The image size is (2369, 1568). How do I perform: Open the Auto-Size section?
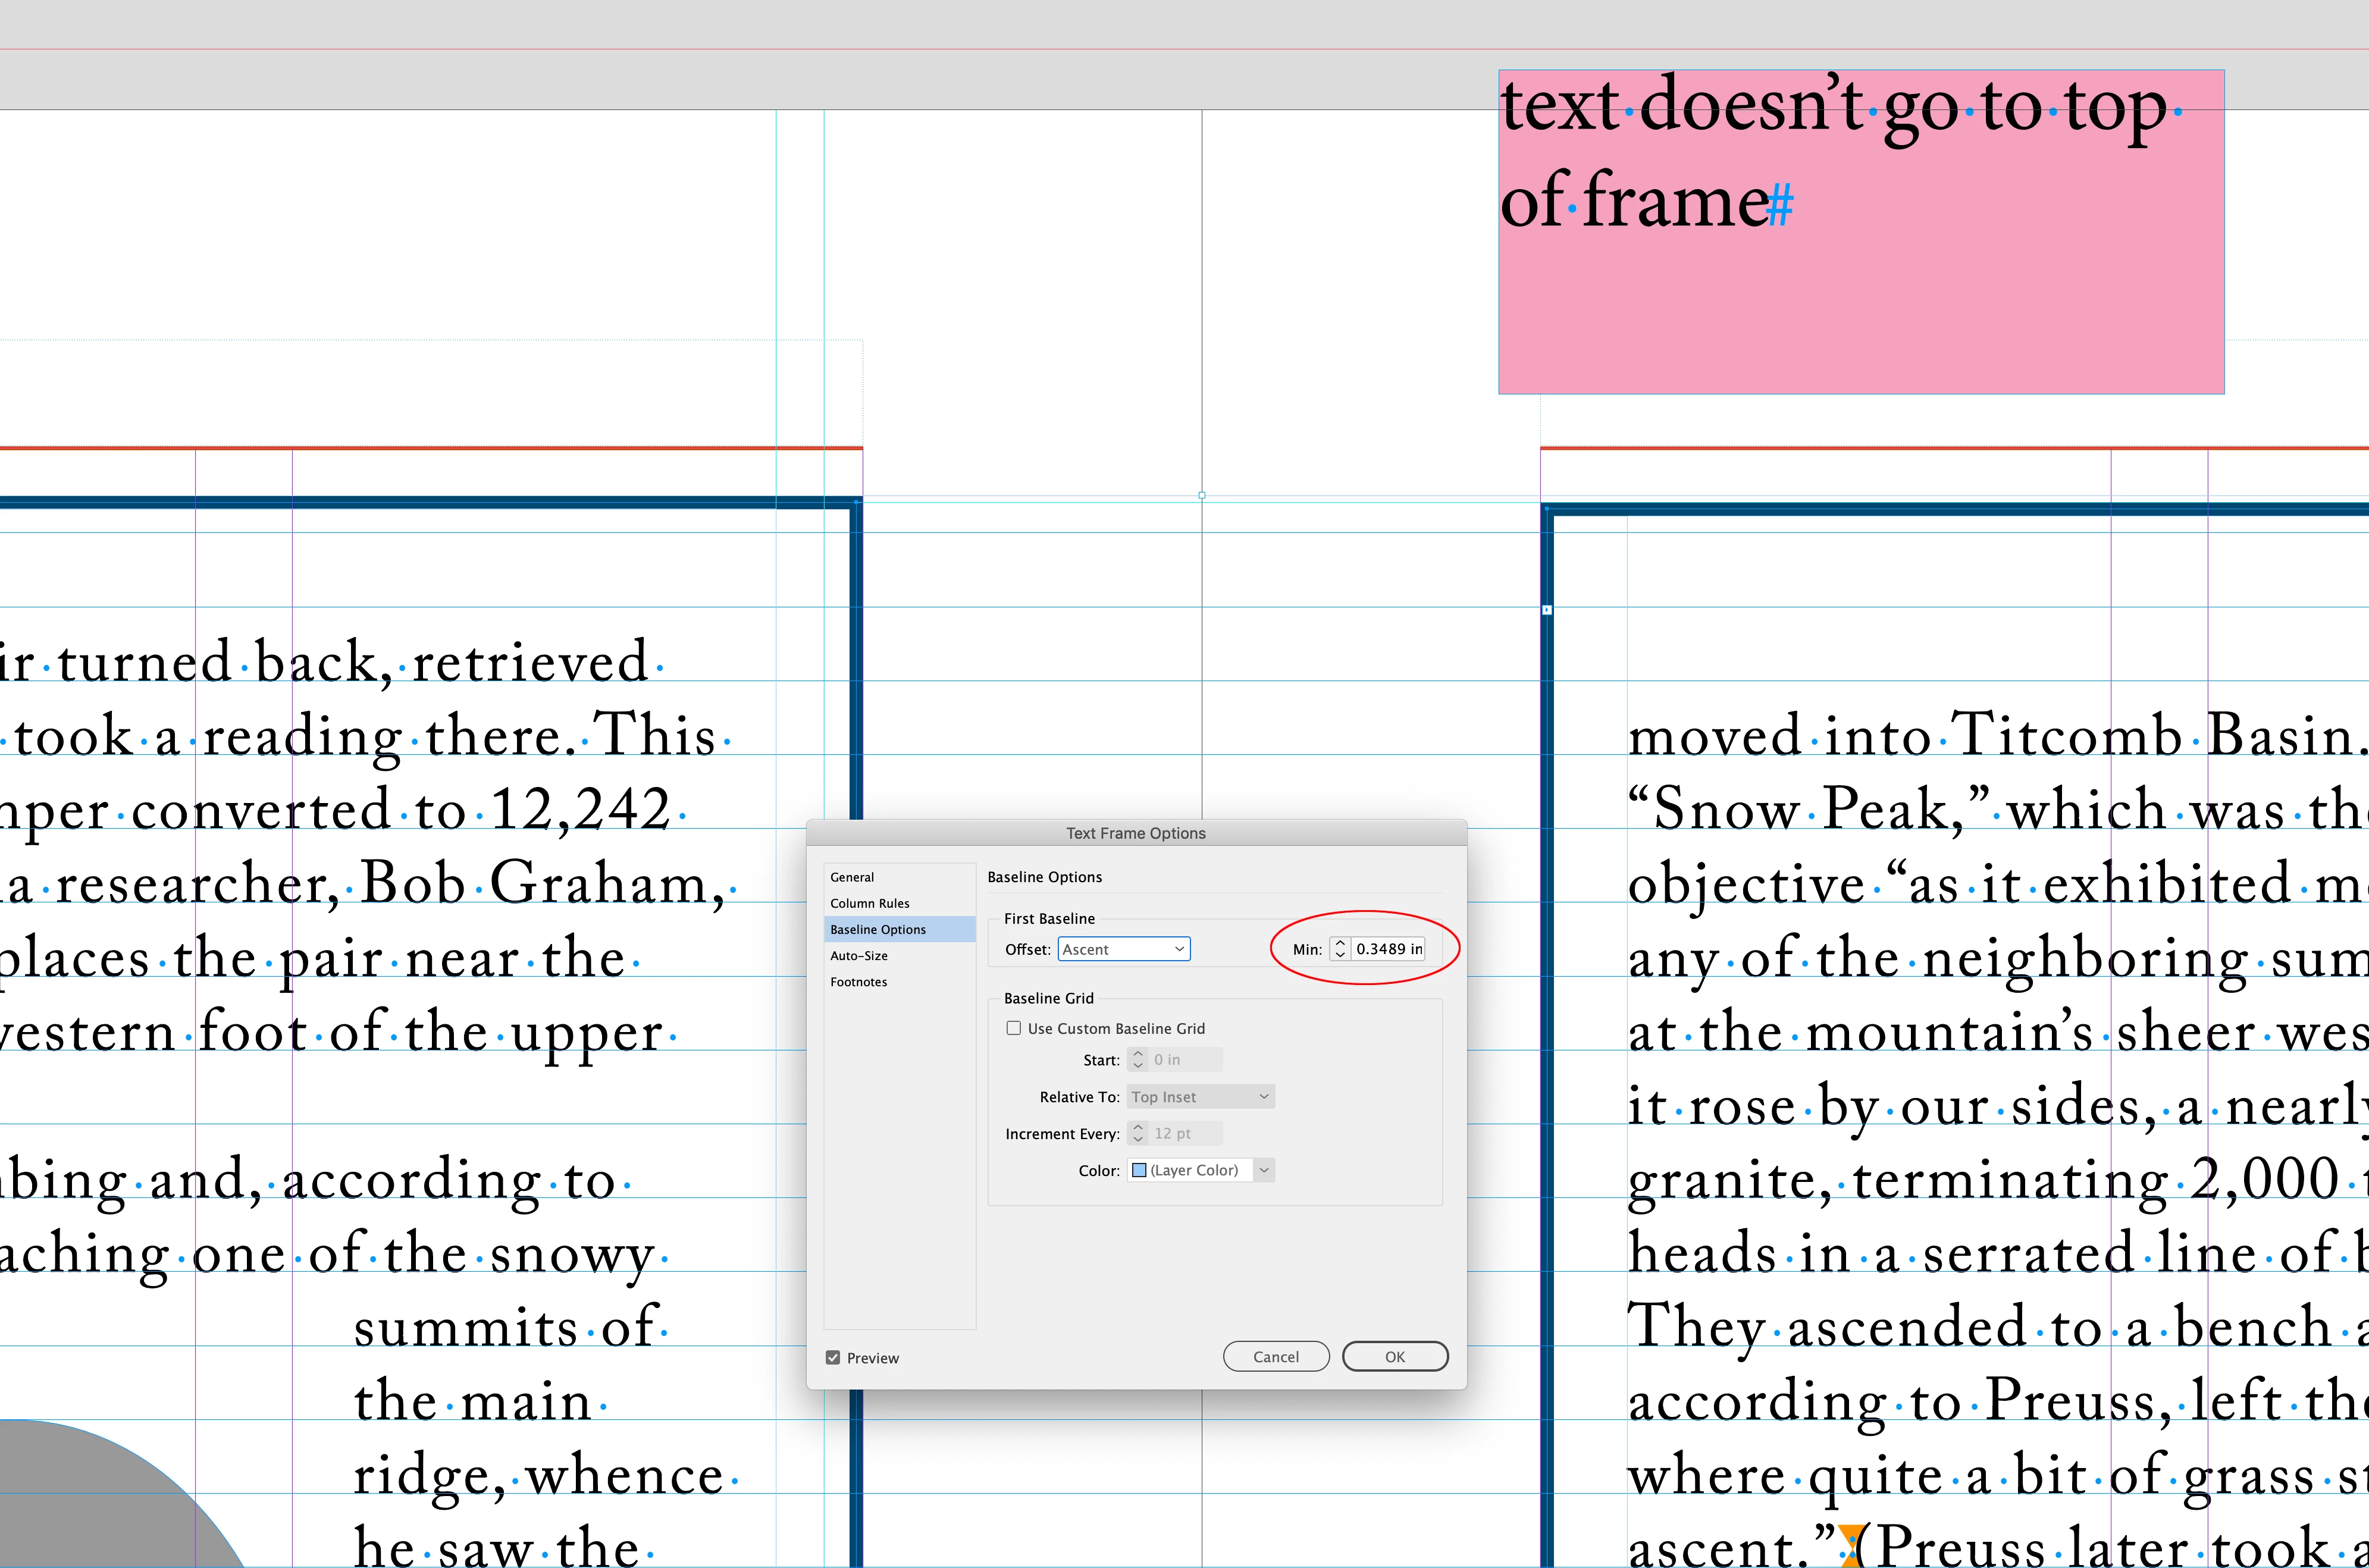(858, 956)
